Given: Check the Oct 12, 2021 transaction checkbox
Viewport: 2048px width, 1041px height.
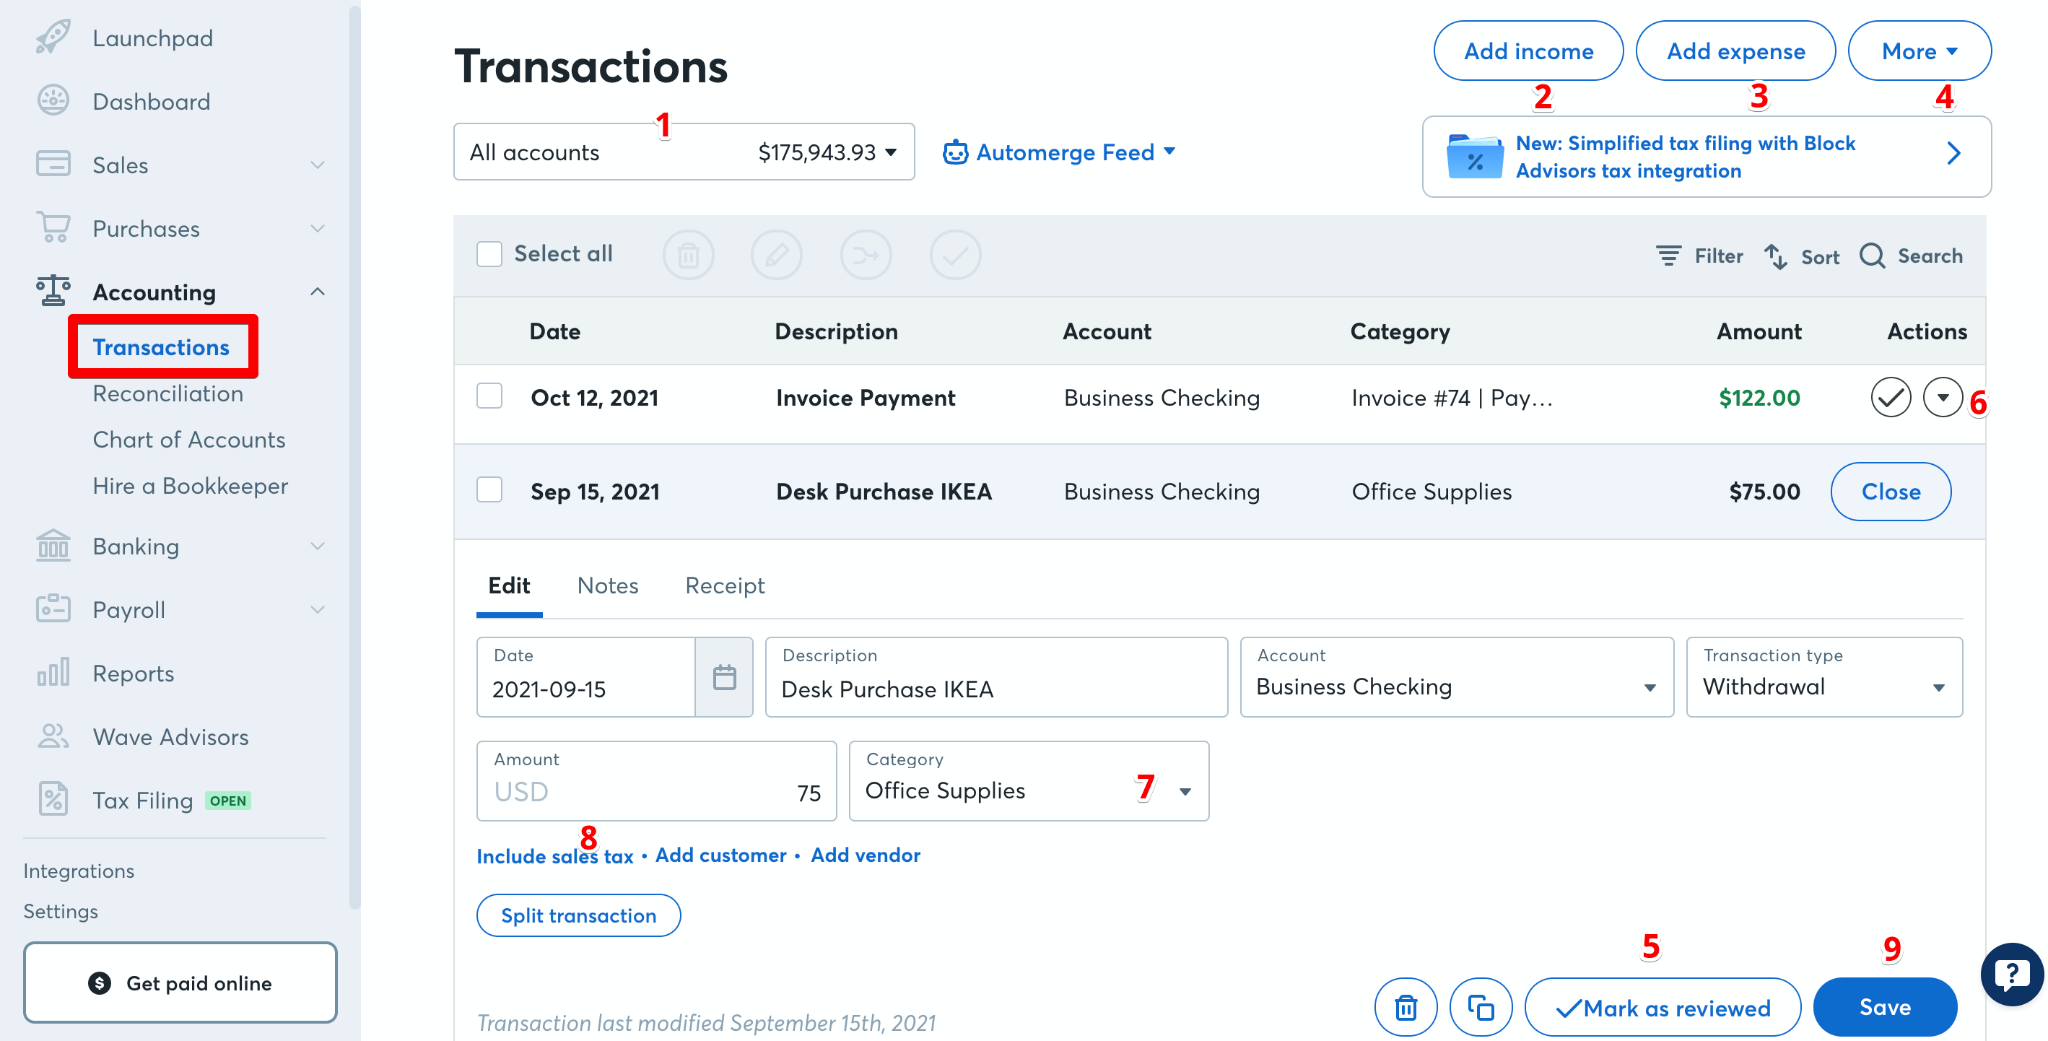Looking at the screenshot, I should point(489,395).
